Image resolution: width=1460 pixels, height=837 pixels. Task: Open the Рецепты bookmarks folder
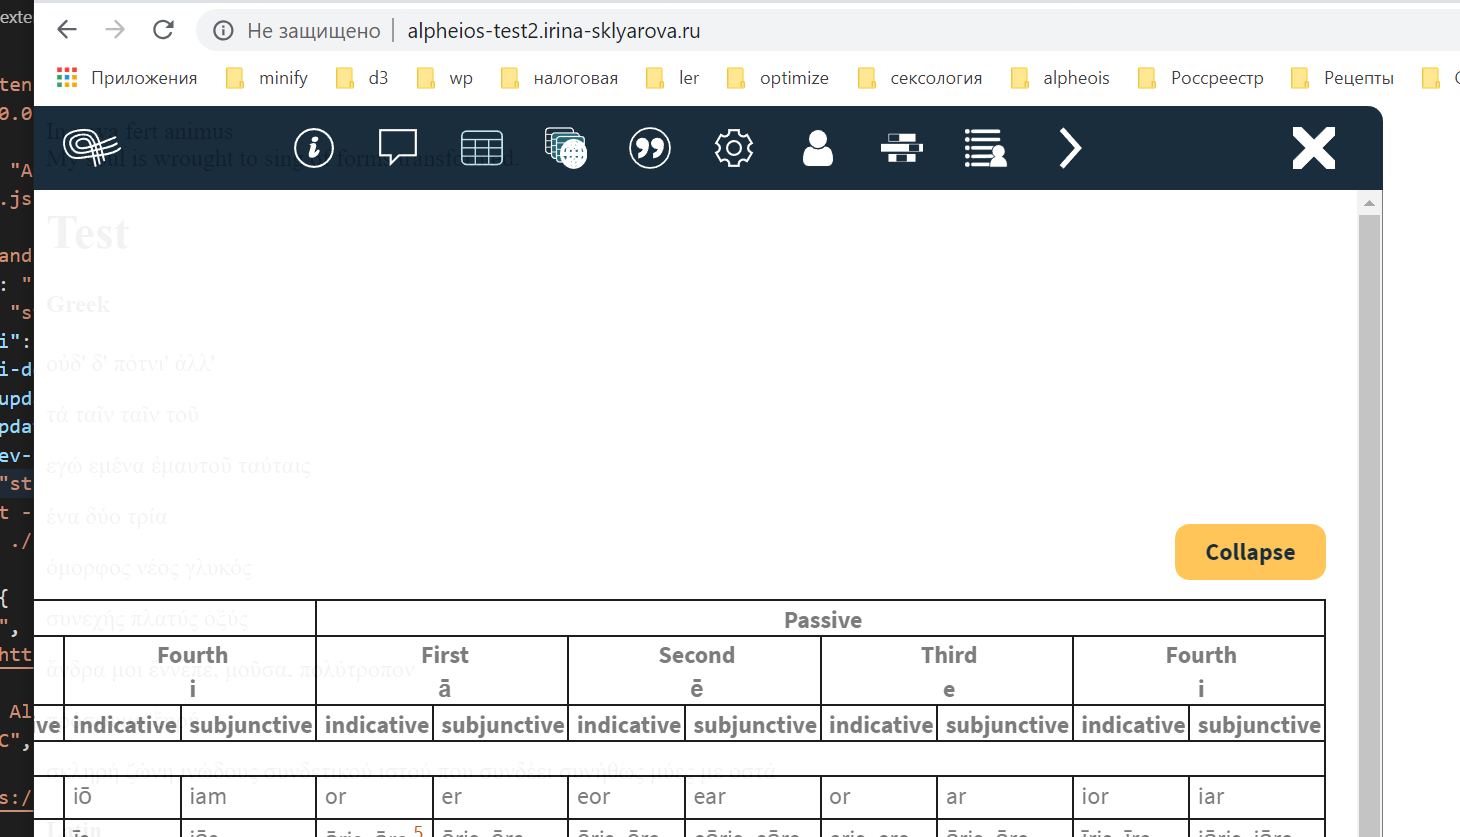click(x=1357, y=77)
